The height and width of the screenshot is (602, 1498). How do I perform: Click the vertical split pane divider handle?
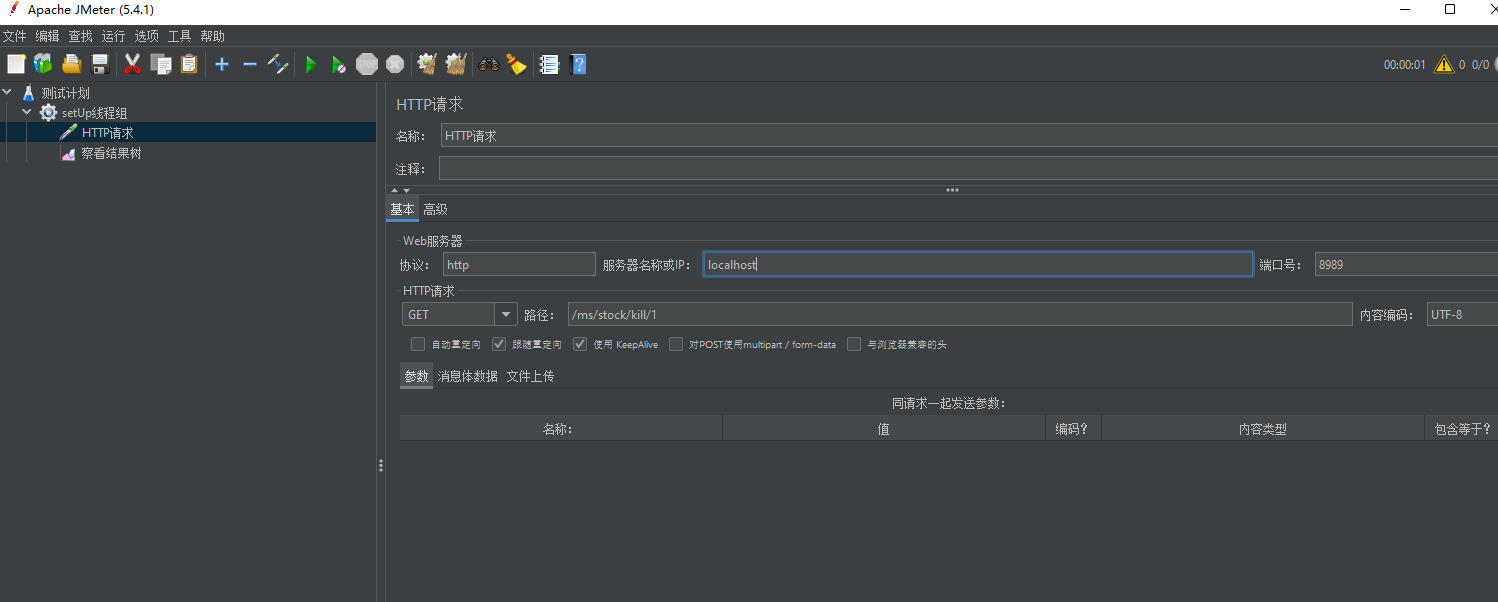pos(381,466)
